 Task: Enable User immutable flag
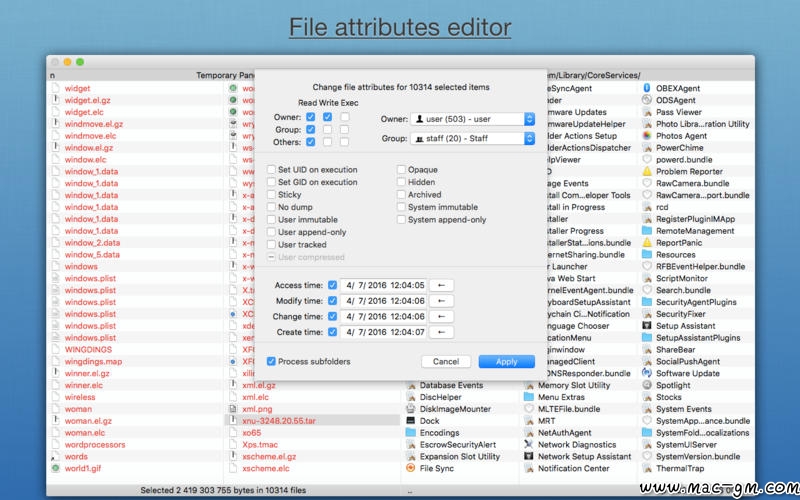coord(271,219)
